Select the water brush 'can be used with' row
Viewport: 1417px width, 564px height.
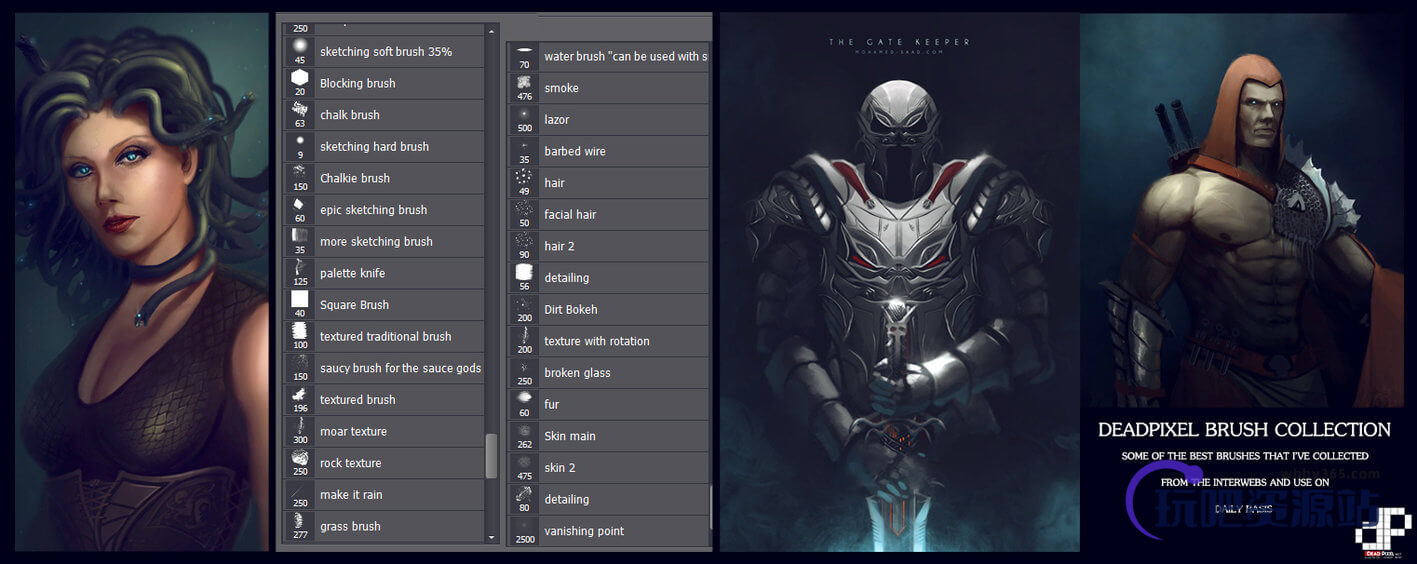[609, 56]
